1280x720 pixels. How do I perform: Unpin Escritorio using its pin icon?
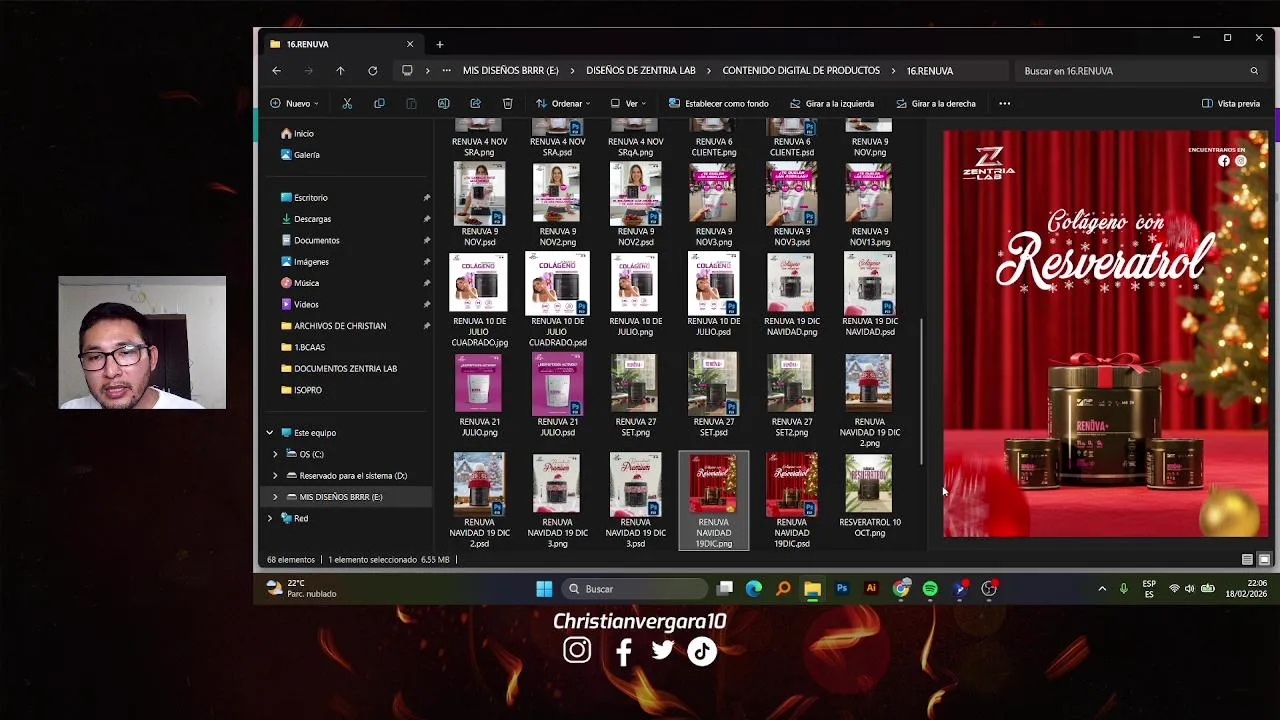426,198
